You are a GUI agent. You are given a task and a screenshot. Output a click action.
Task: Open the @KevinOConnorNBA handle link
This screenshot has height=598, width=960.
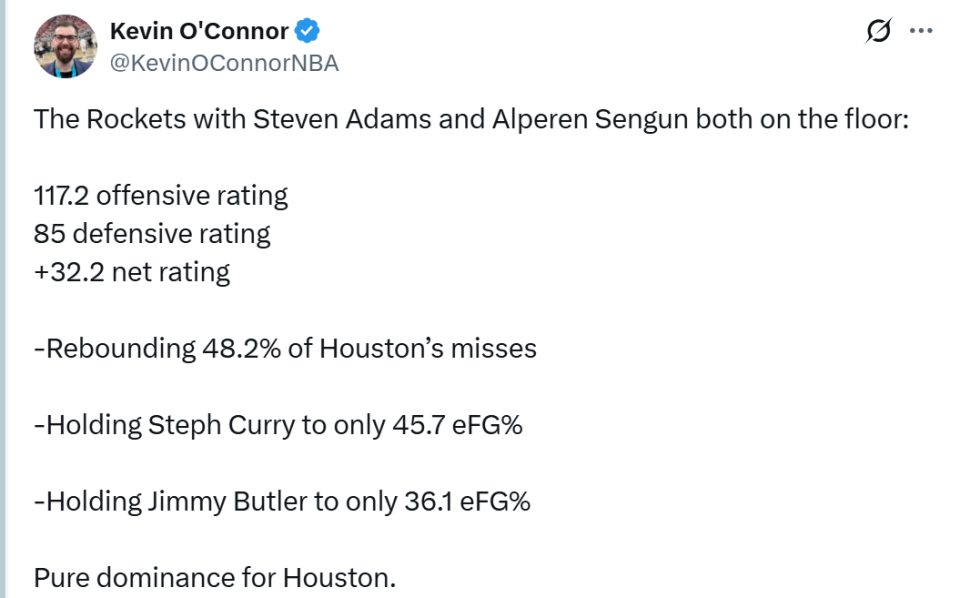tap(224, 63)
